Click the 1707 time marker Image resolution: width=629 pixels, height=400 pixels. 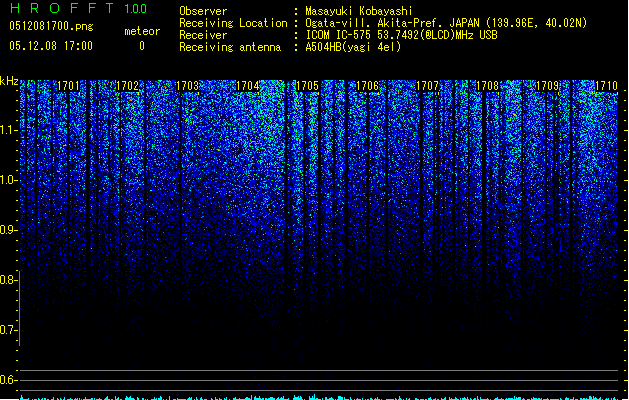[x=428, y=86]
